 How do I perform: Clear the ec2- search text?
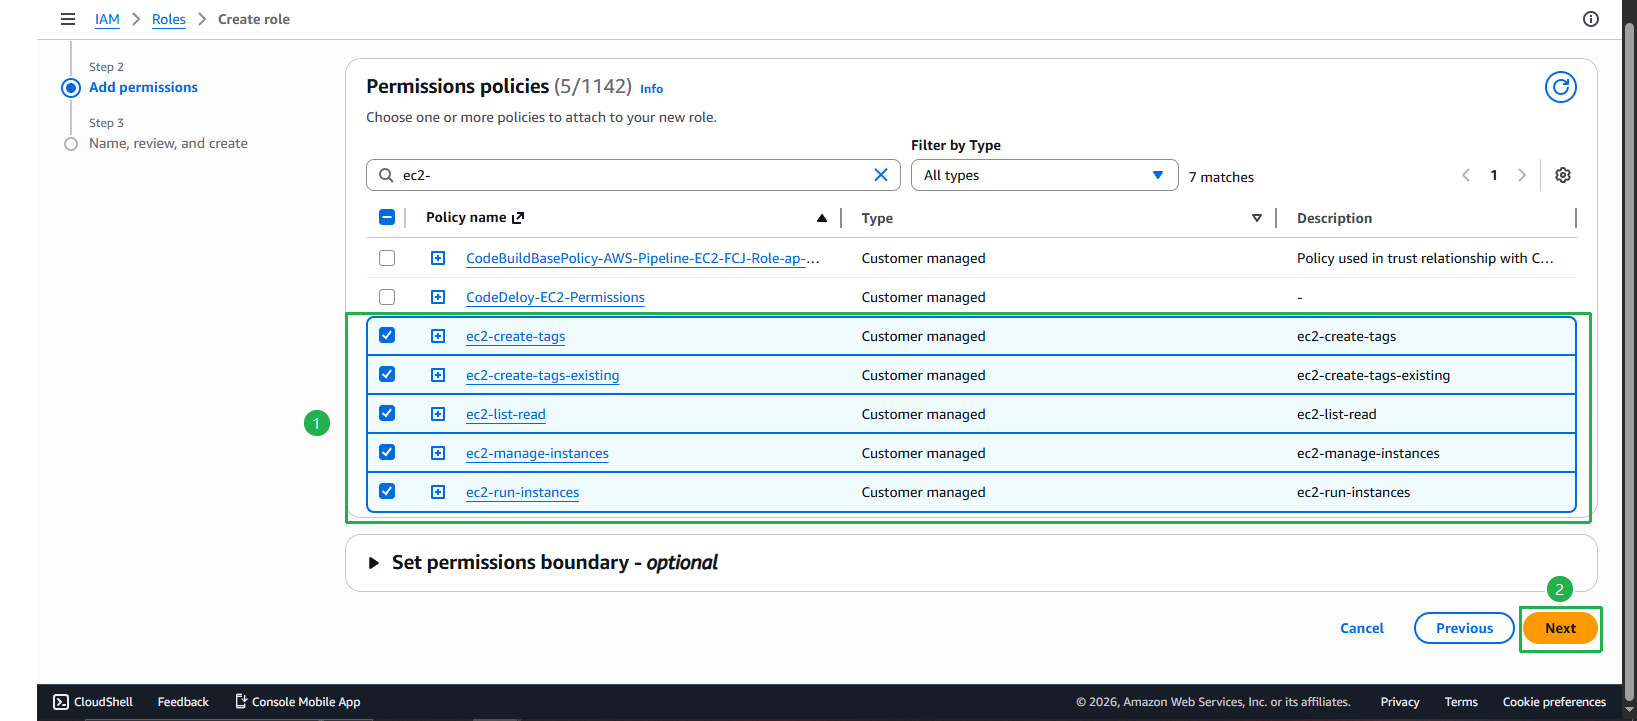coord(881,175)
